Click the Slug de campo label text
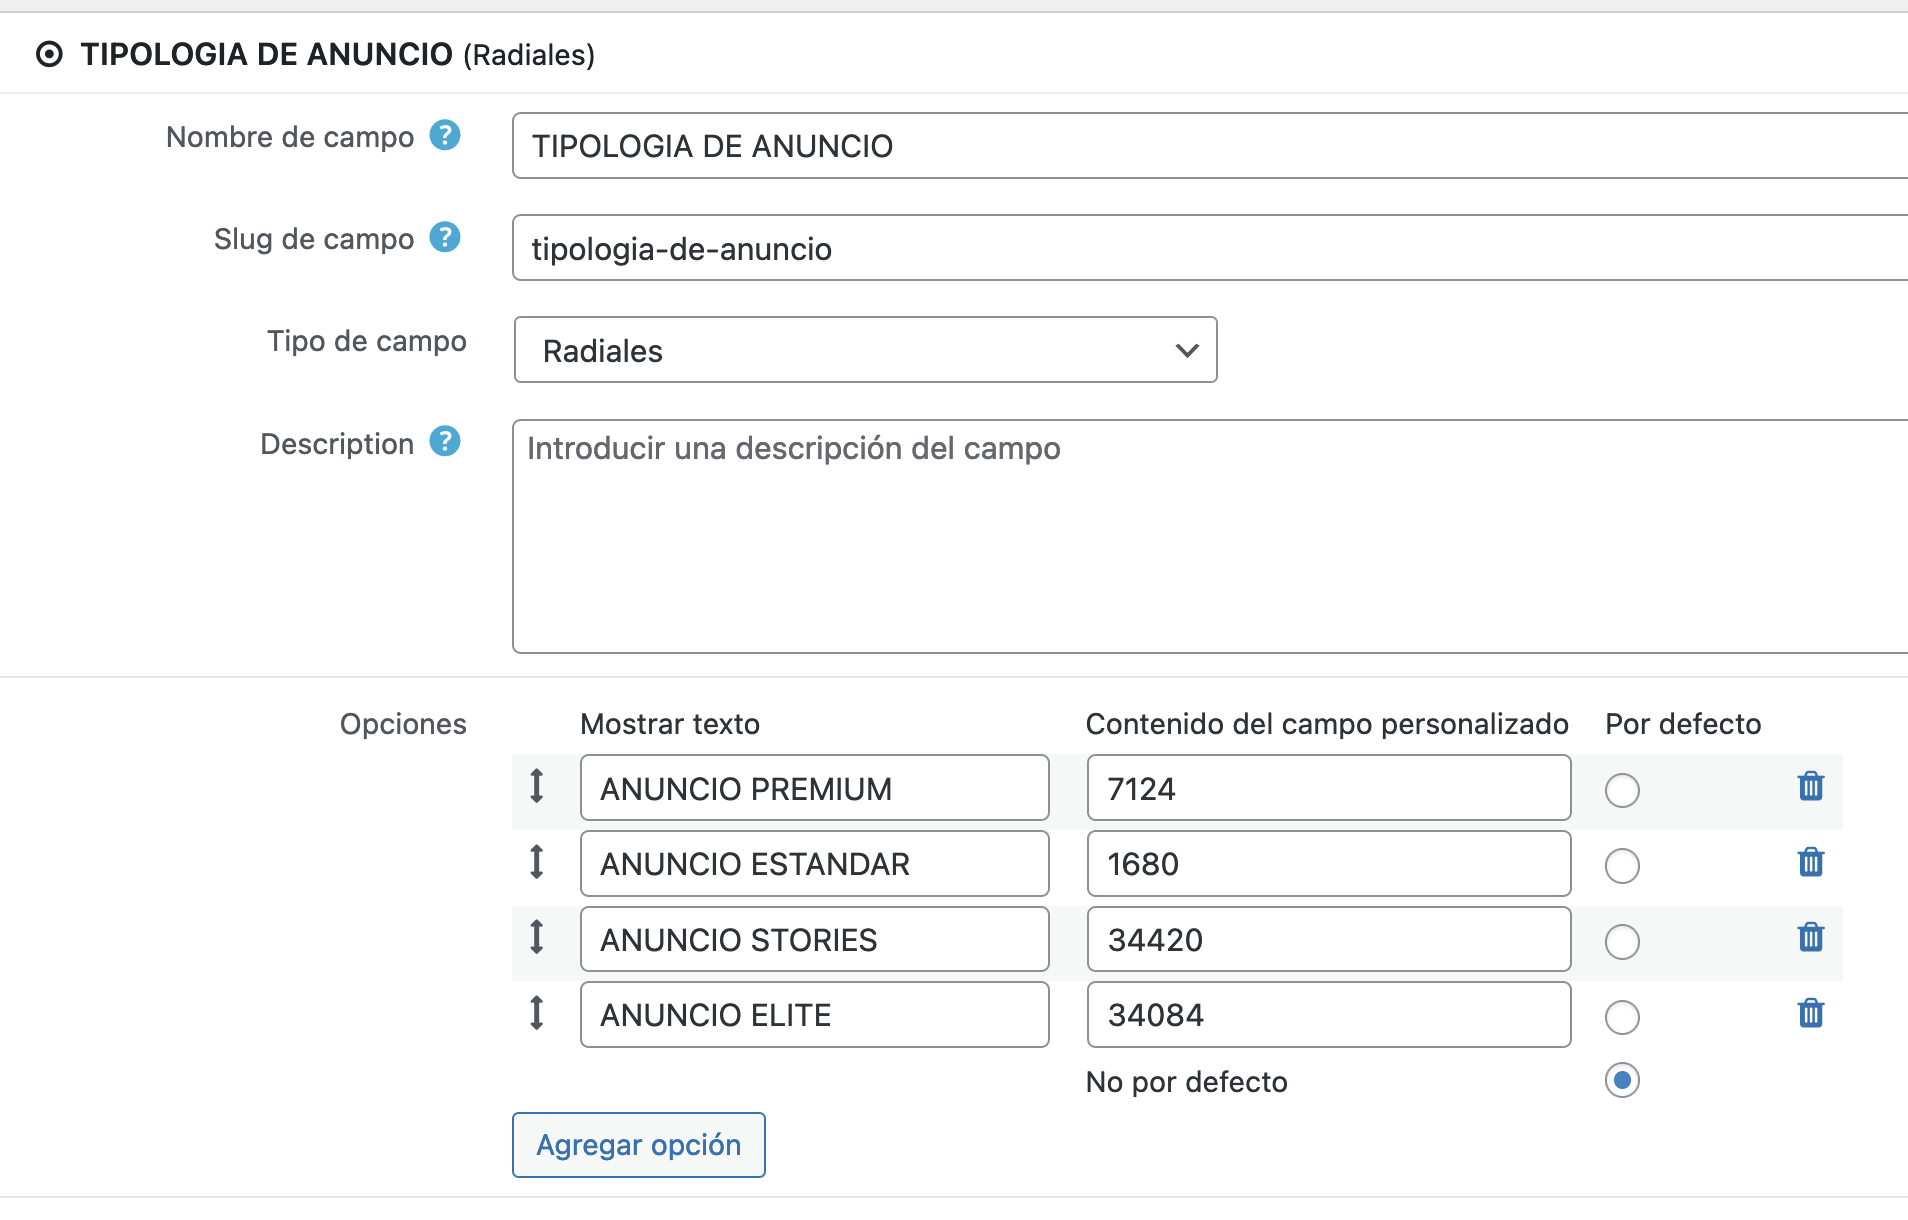This screenshot has height=1220, width=1908. (314, 239)
